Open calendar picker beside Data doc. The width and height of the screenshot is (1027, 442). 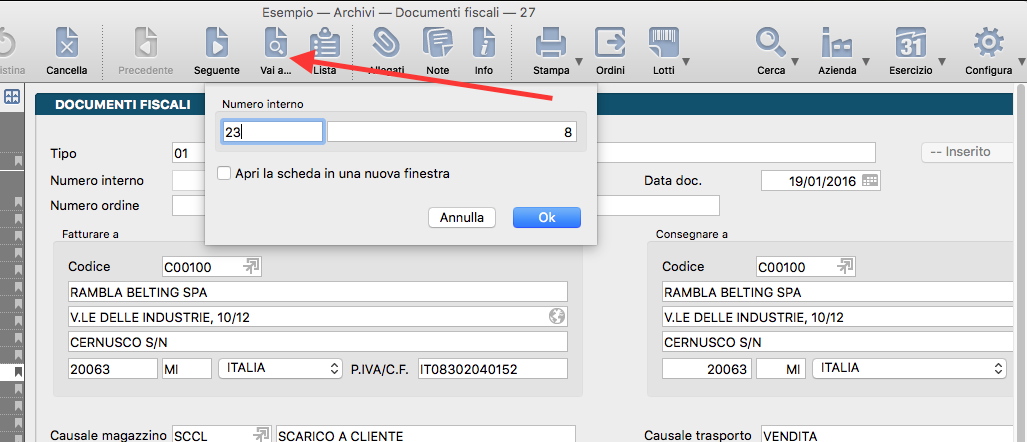[870, 180]
